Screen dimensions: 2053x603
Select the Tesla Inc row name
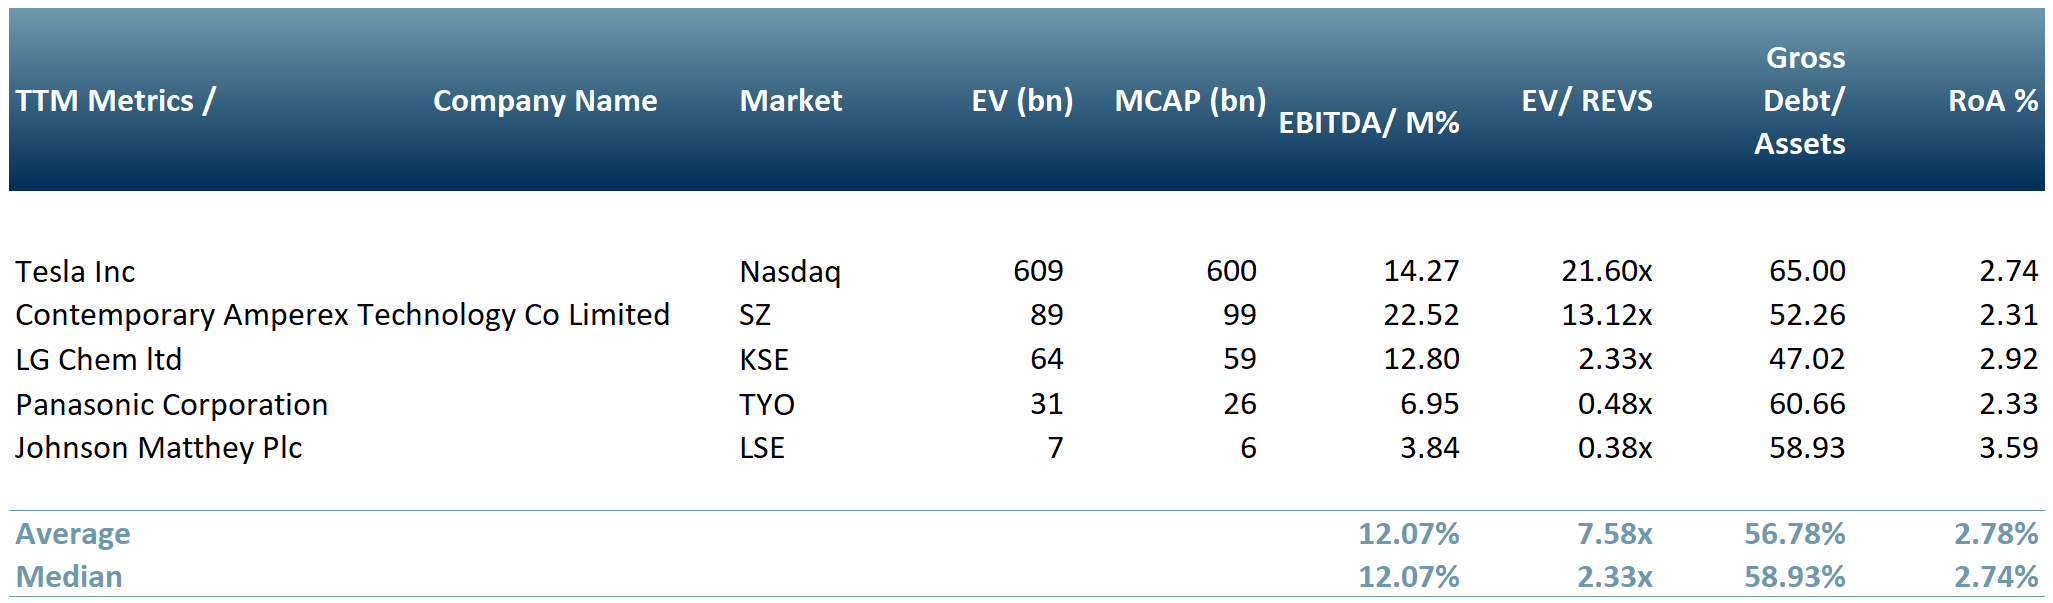[75, 272]
